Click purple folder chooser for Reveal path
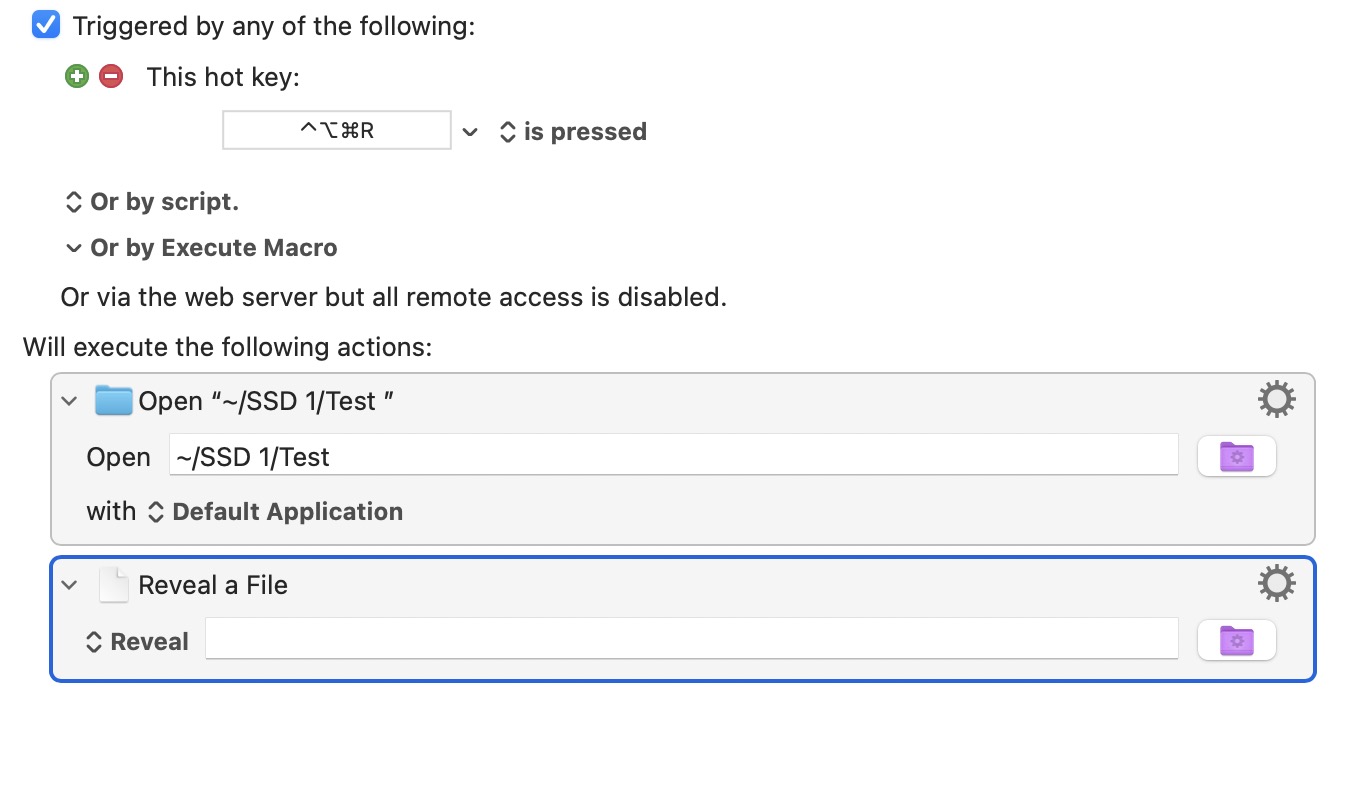 pos(1236,641)
